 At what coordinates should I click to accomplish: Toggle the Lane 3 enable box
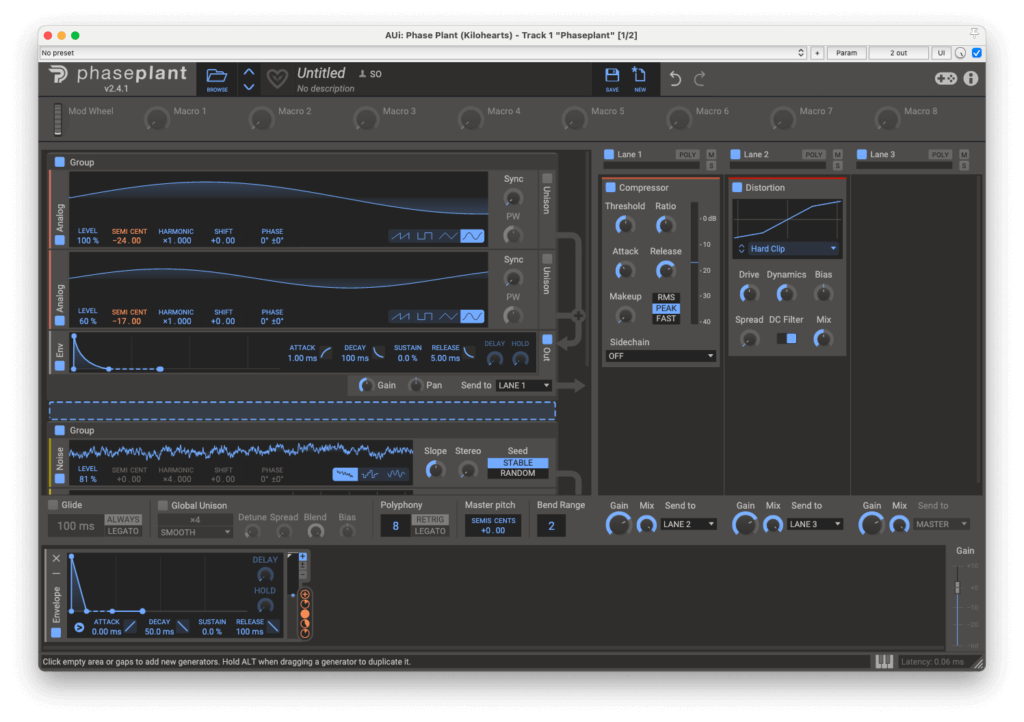(x=861, y=154)
